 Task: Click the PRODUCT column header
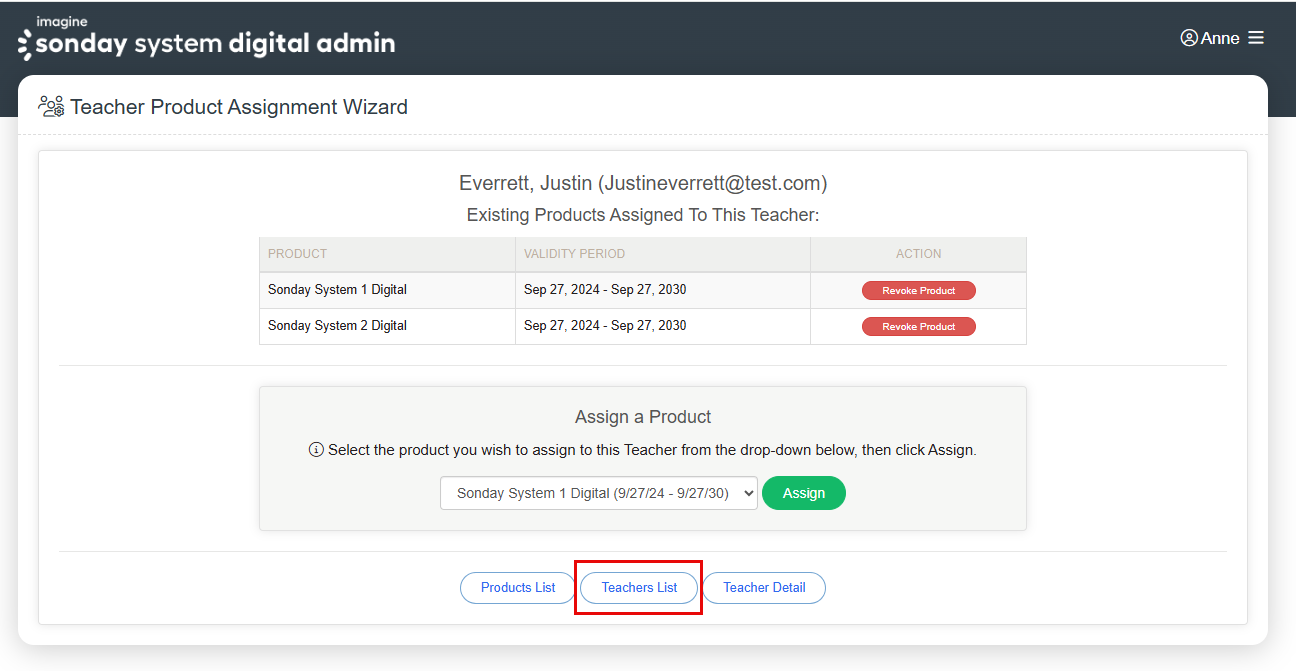[x=298, y=254]
